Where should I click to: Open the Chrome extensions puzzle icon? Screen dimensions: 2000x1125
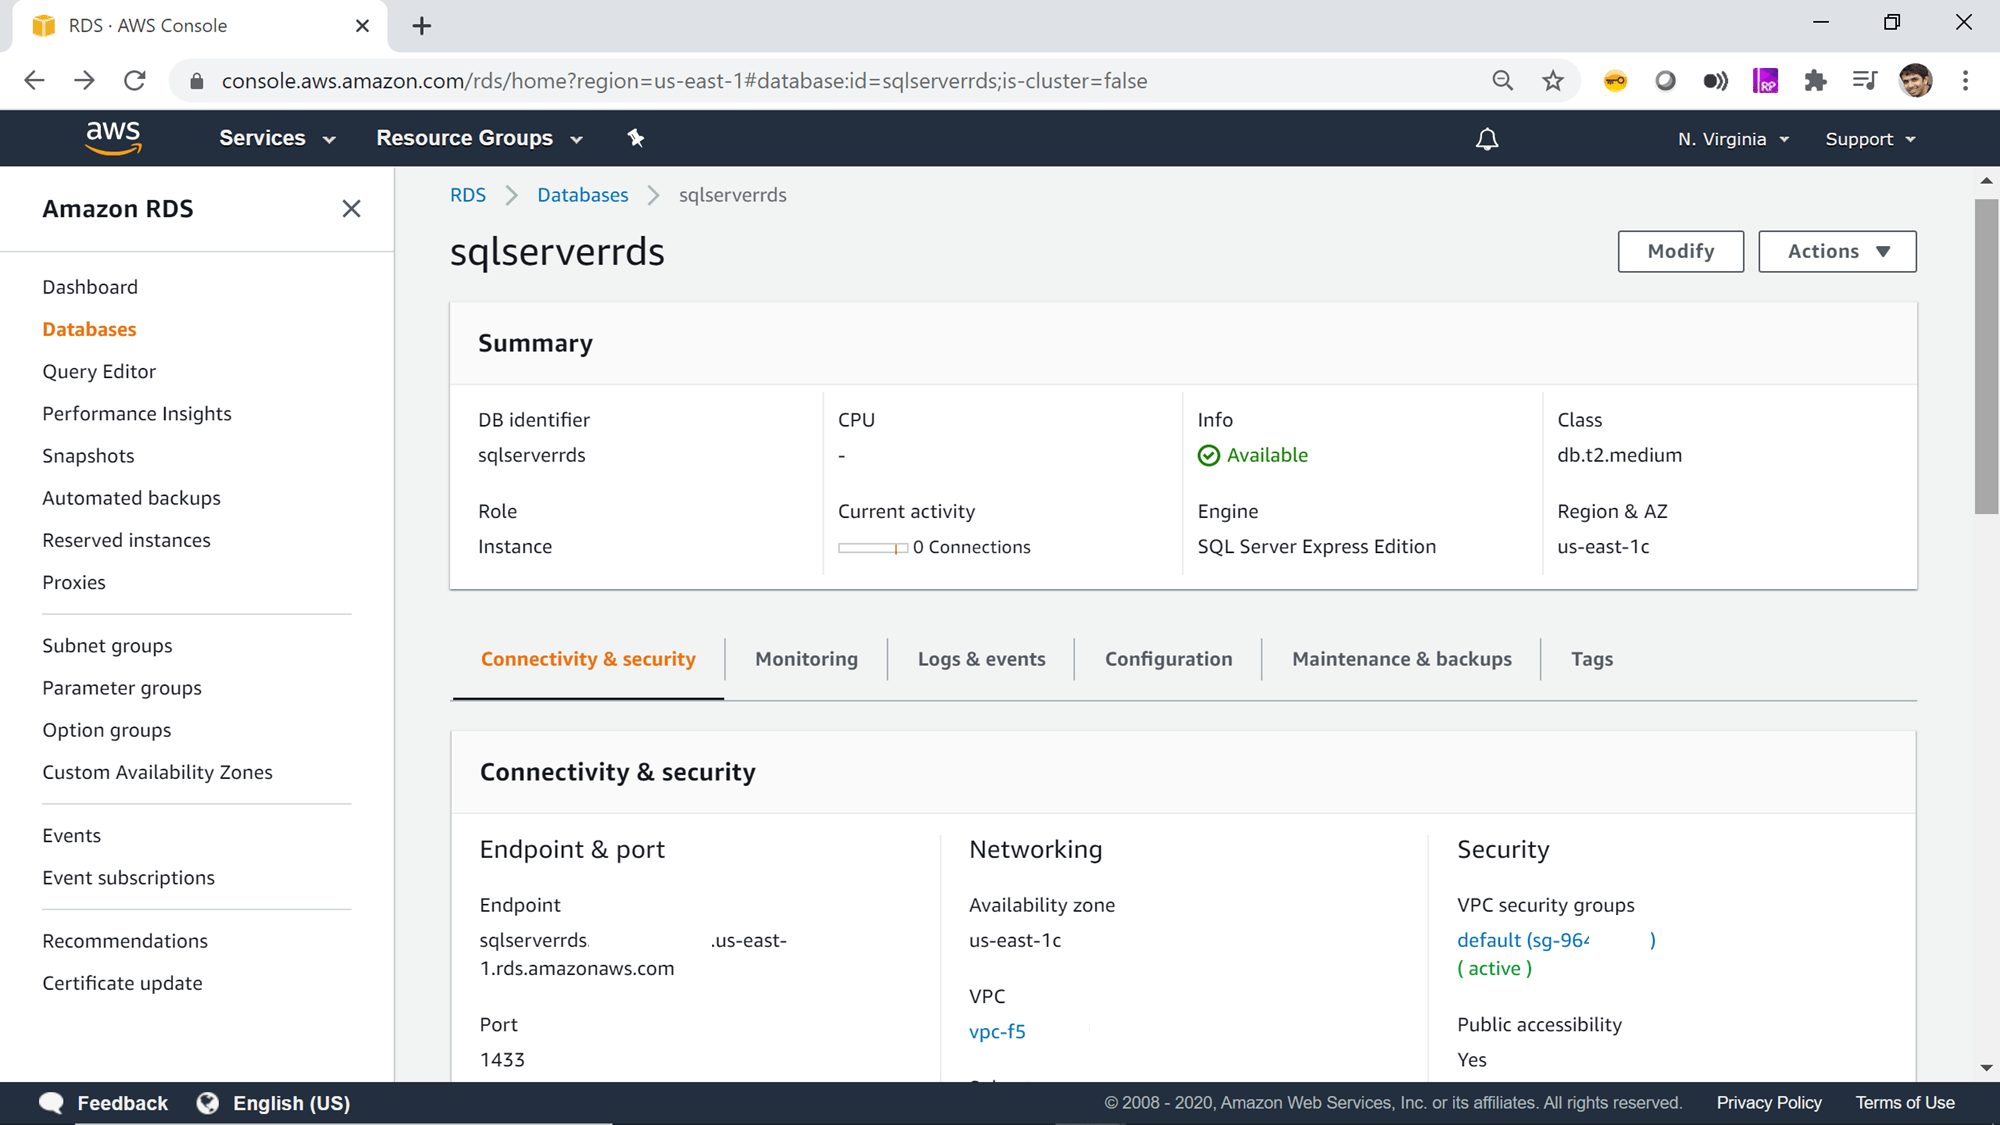pos(1816,81)
